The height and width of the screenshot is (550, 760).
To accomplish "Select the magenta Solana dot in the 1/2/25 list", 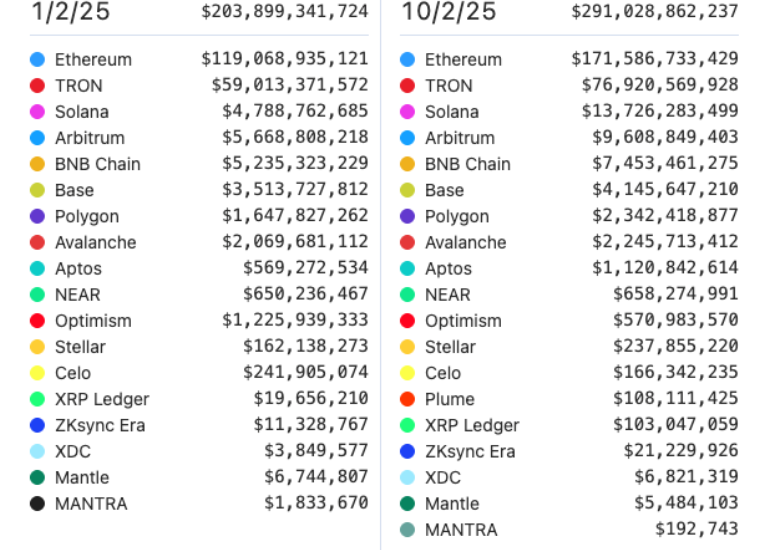I will pos(38,112).
